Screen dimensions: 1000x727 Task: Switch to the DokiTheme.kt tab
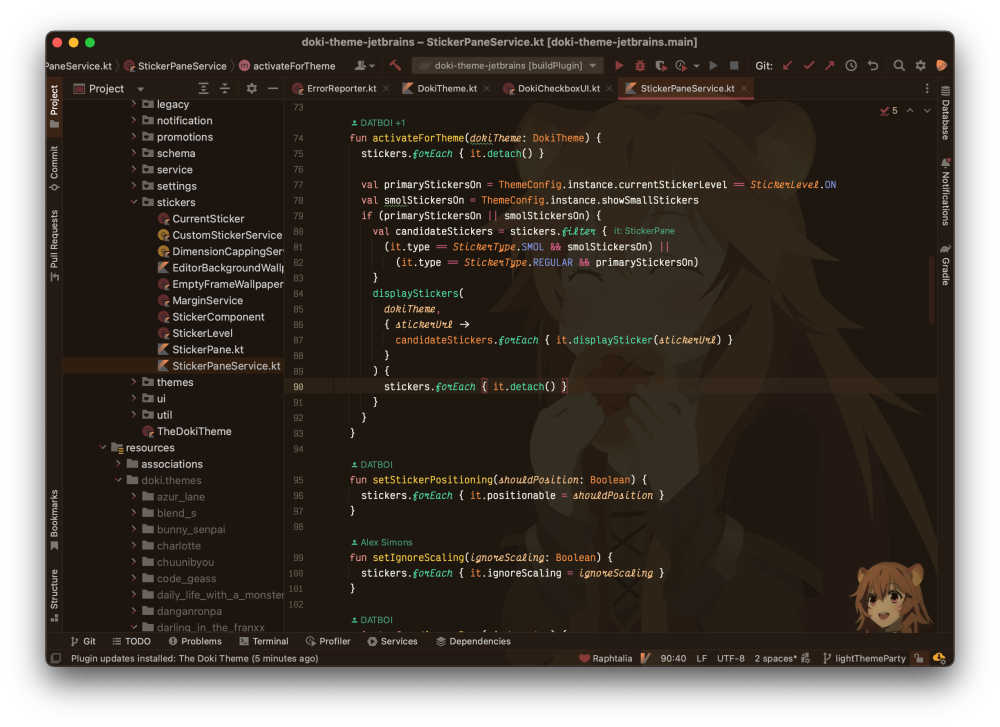446,89
